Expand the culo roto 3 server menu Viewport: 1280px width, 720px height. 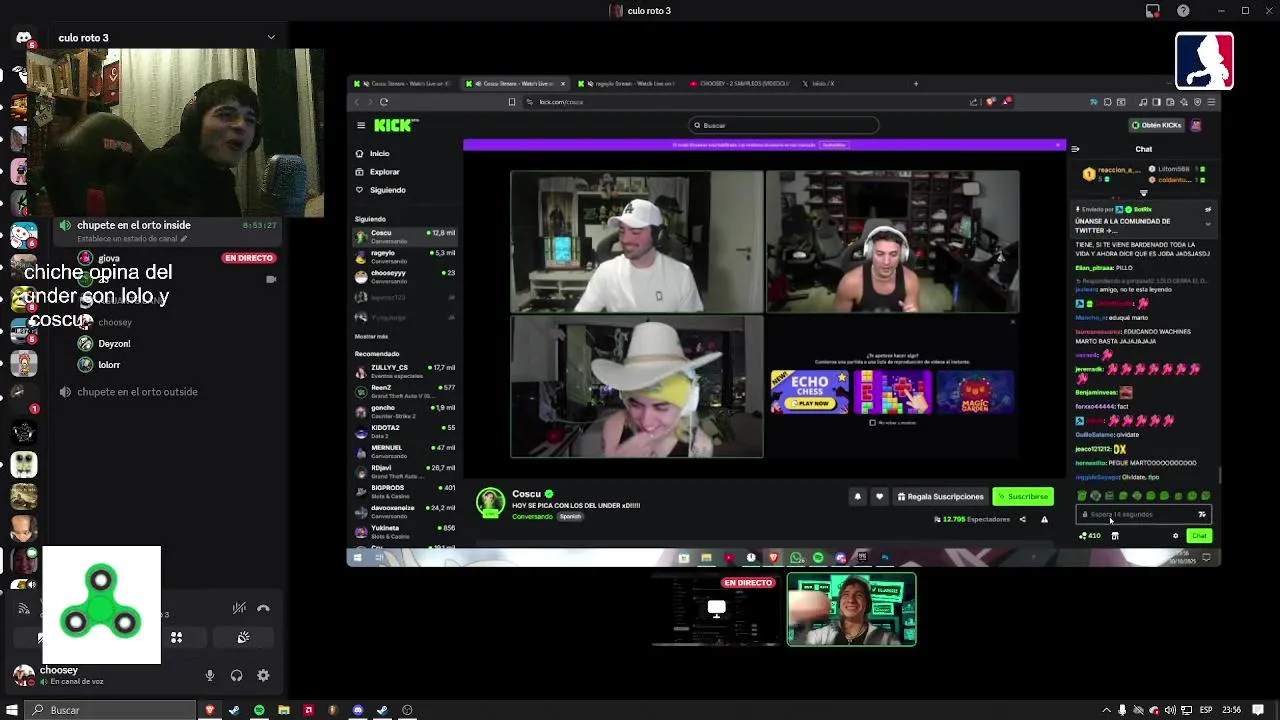coord(270,38)
